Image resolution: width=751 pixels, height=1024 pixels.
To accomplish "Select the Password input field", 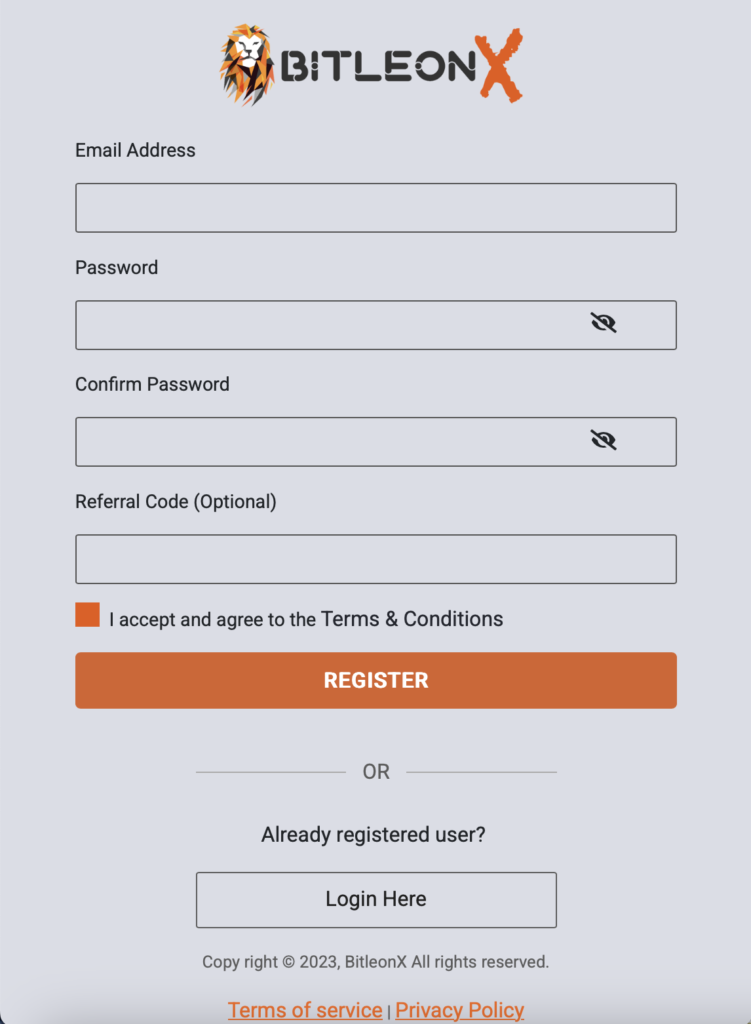I will click(376, 325).
